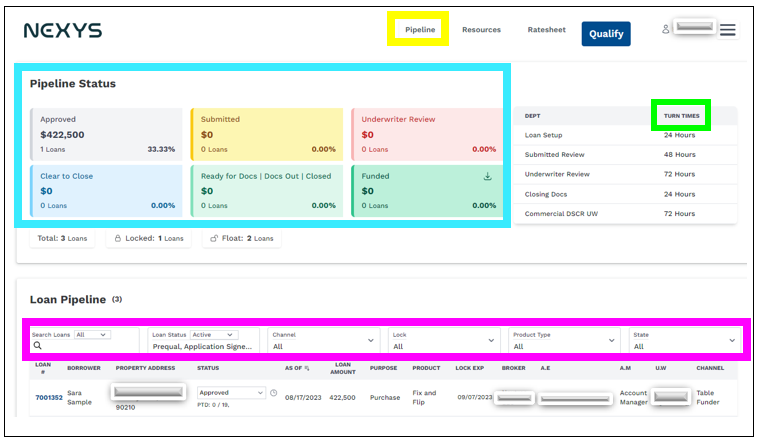
Task: Click the clock icon beside Approved status
Action: (274, 393)
